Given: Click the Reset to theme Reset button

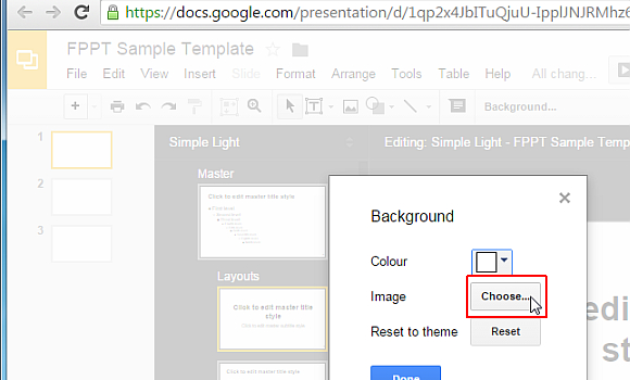Looking at the screenshot, I should coord(505,332).
